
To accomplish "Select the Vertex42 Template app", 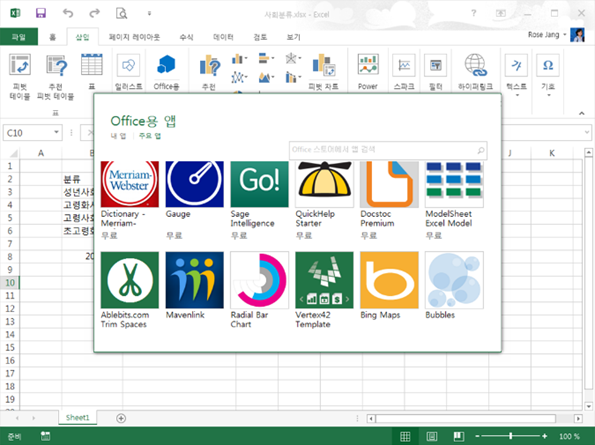I will click(x=324, y=290).
